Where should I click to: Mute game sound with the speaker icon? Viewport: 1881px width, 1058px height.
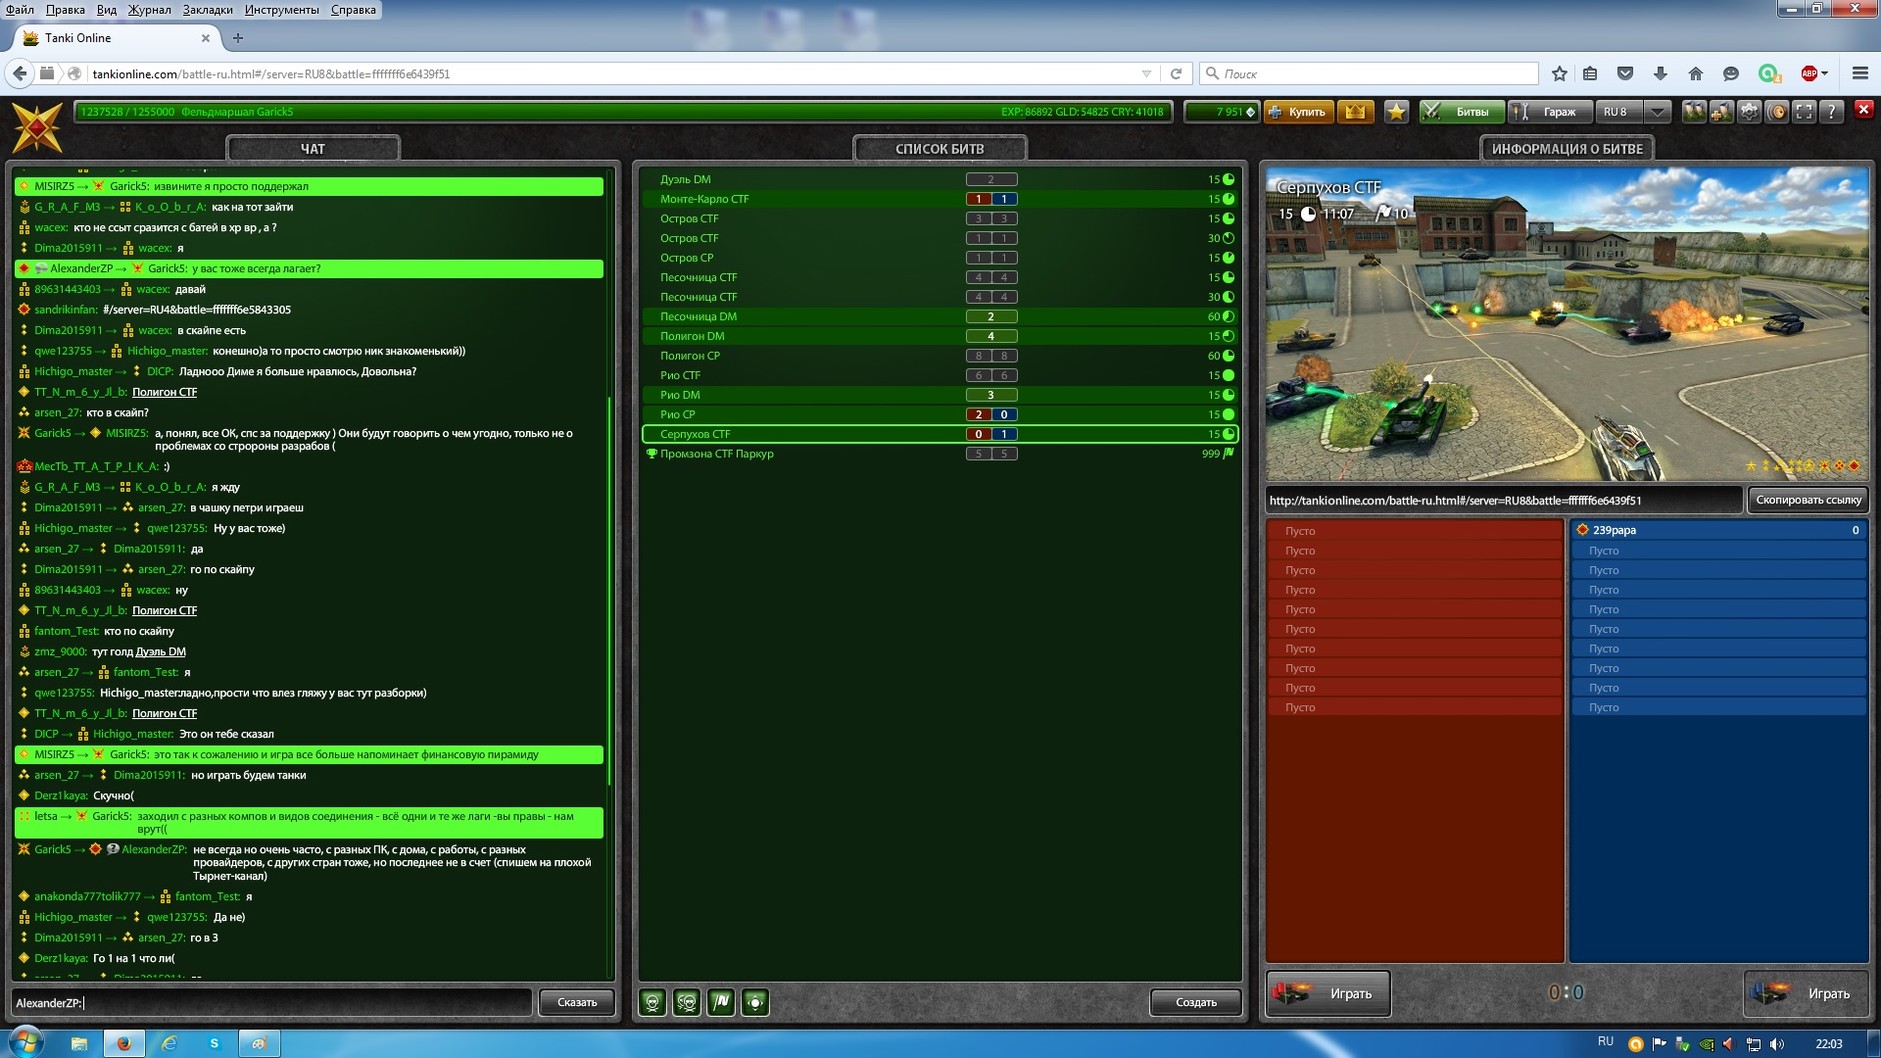pos(1777,112)
